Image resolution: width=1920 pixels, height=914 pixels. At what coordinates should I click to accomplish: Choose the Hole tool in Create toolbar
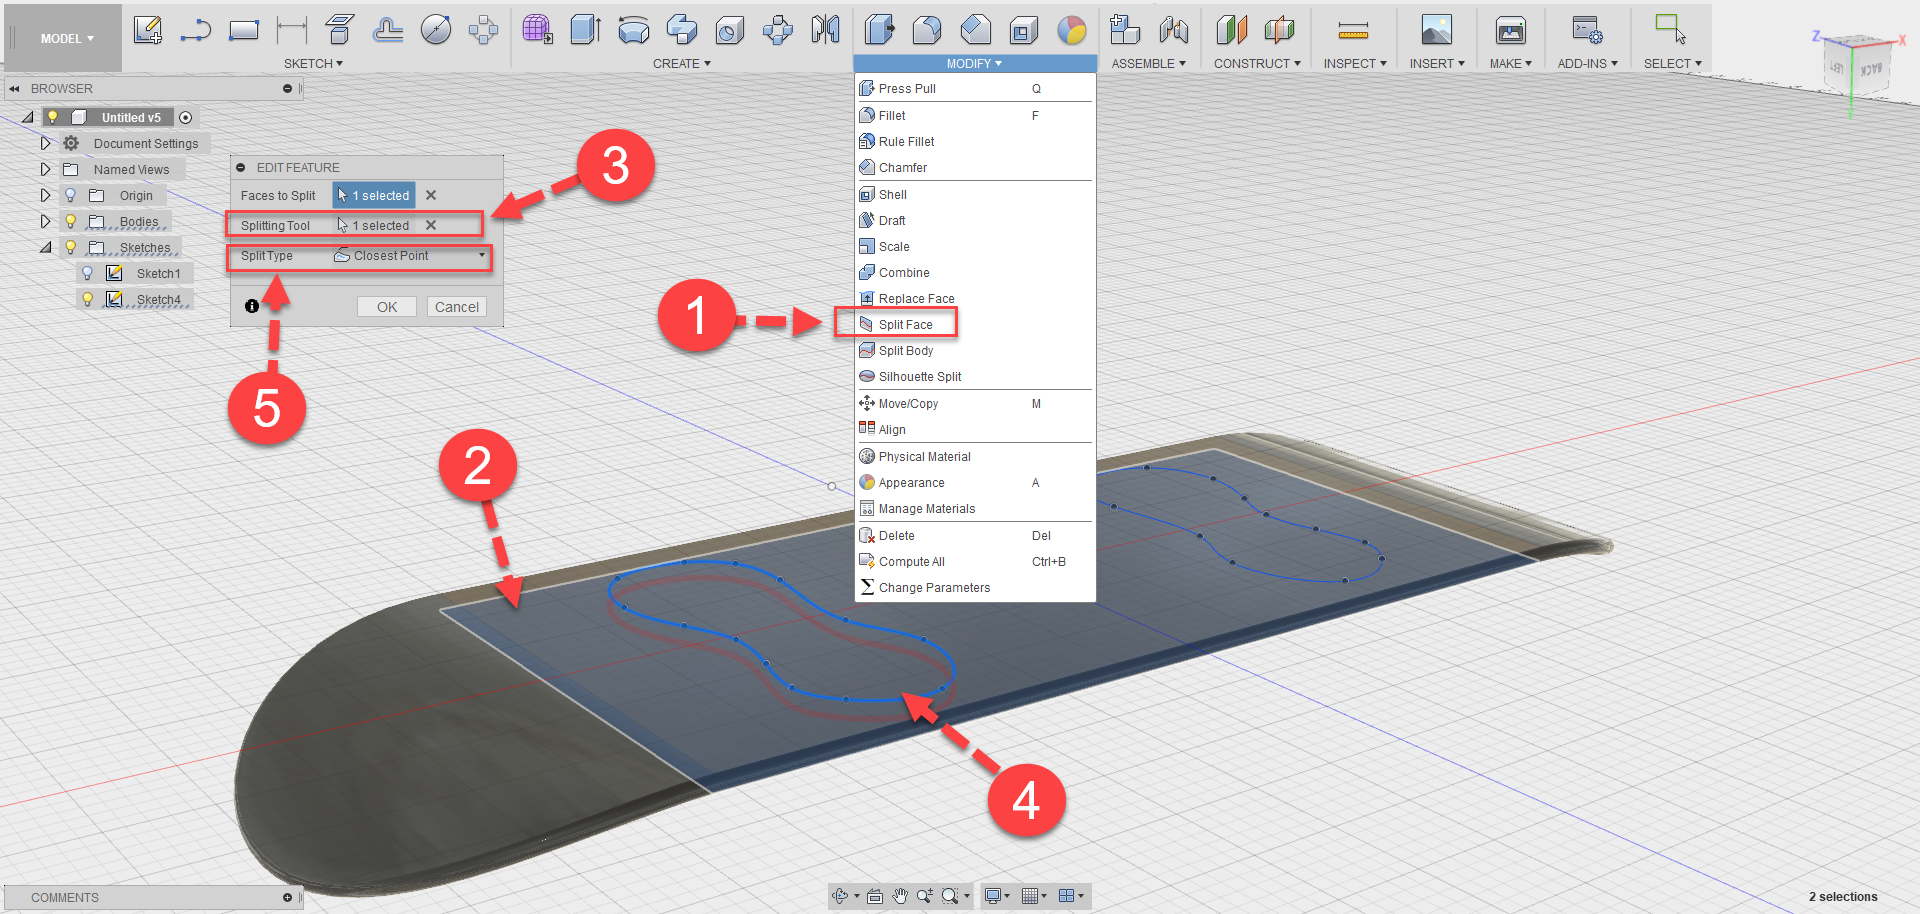pos(729,29)
